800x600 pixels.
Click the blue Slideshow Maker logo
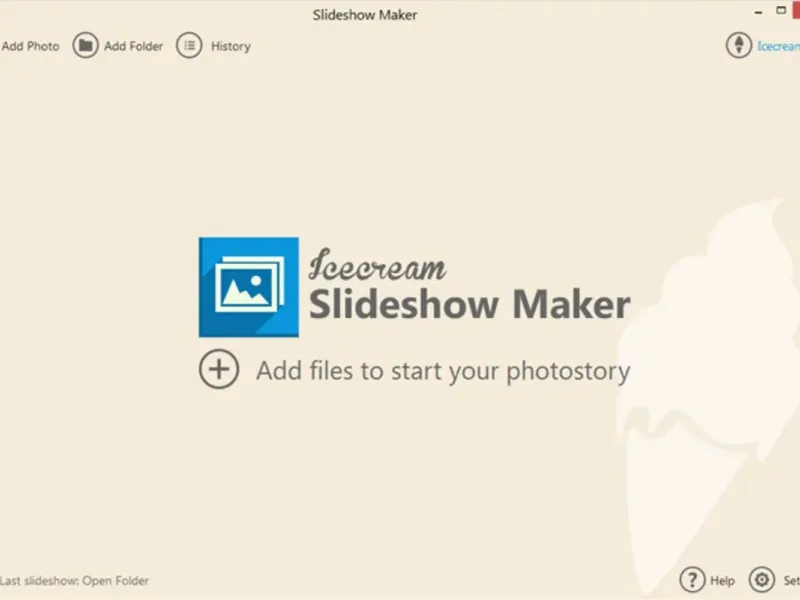(x=248, y=287)
